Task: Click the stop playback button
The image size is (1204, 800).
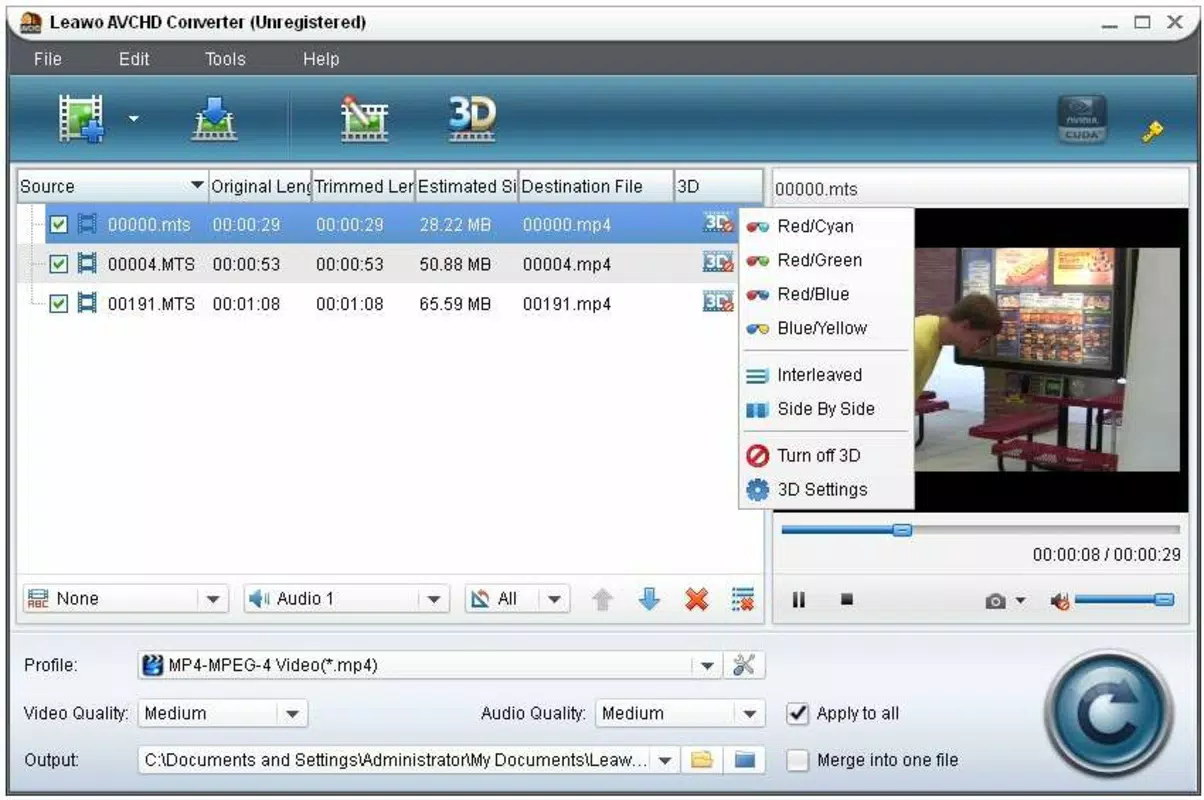Action: point(847,600)
